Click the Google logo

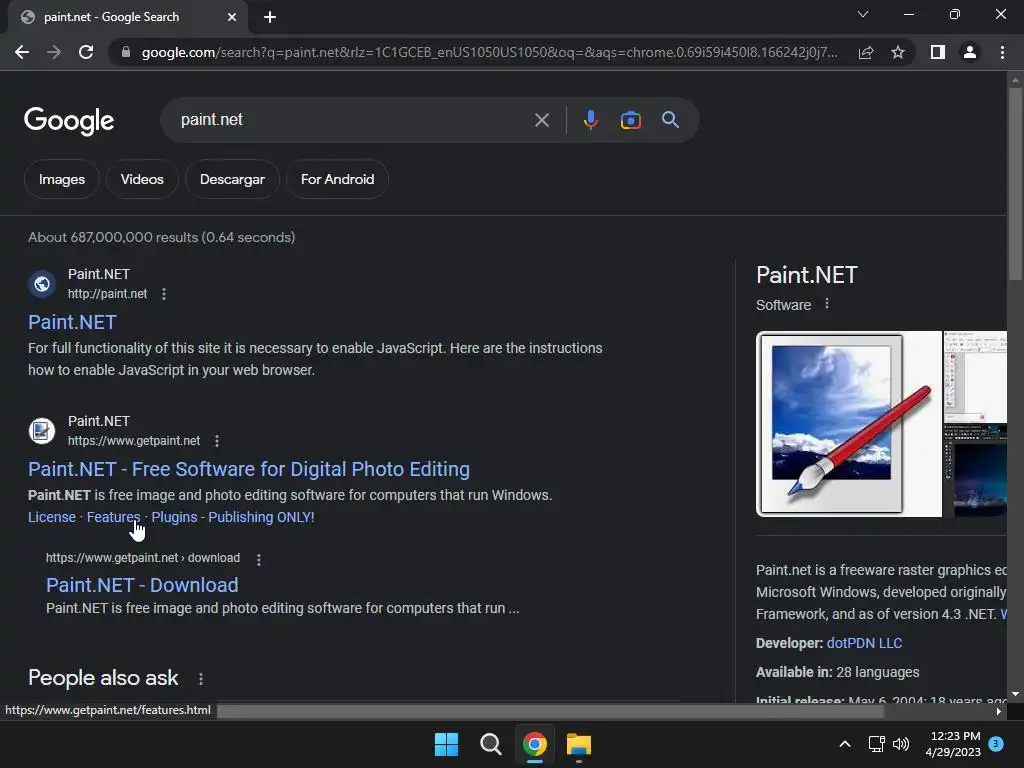point(69,121)
